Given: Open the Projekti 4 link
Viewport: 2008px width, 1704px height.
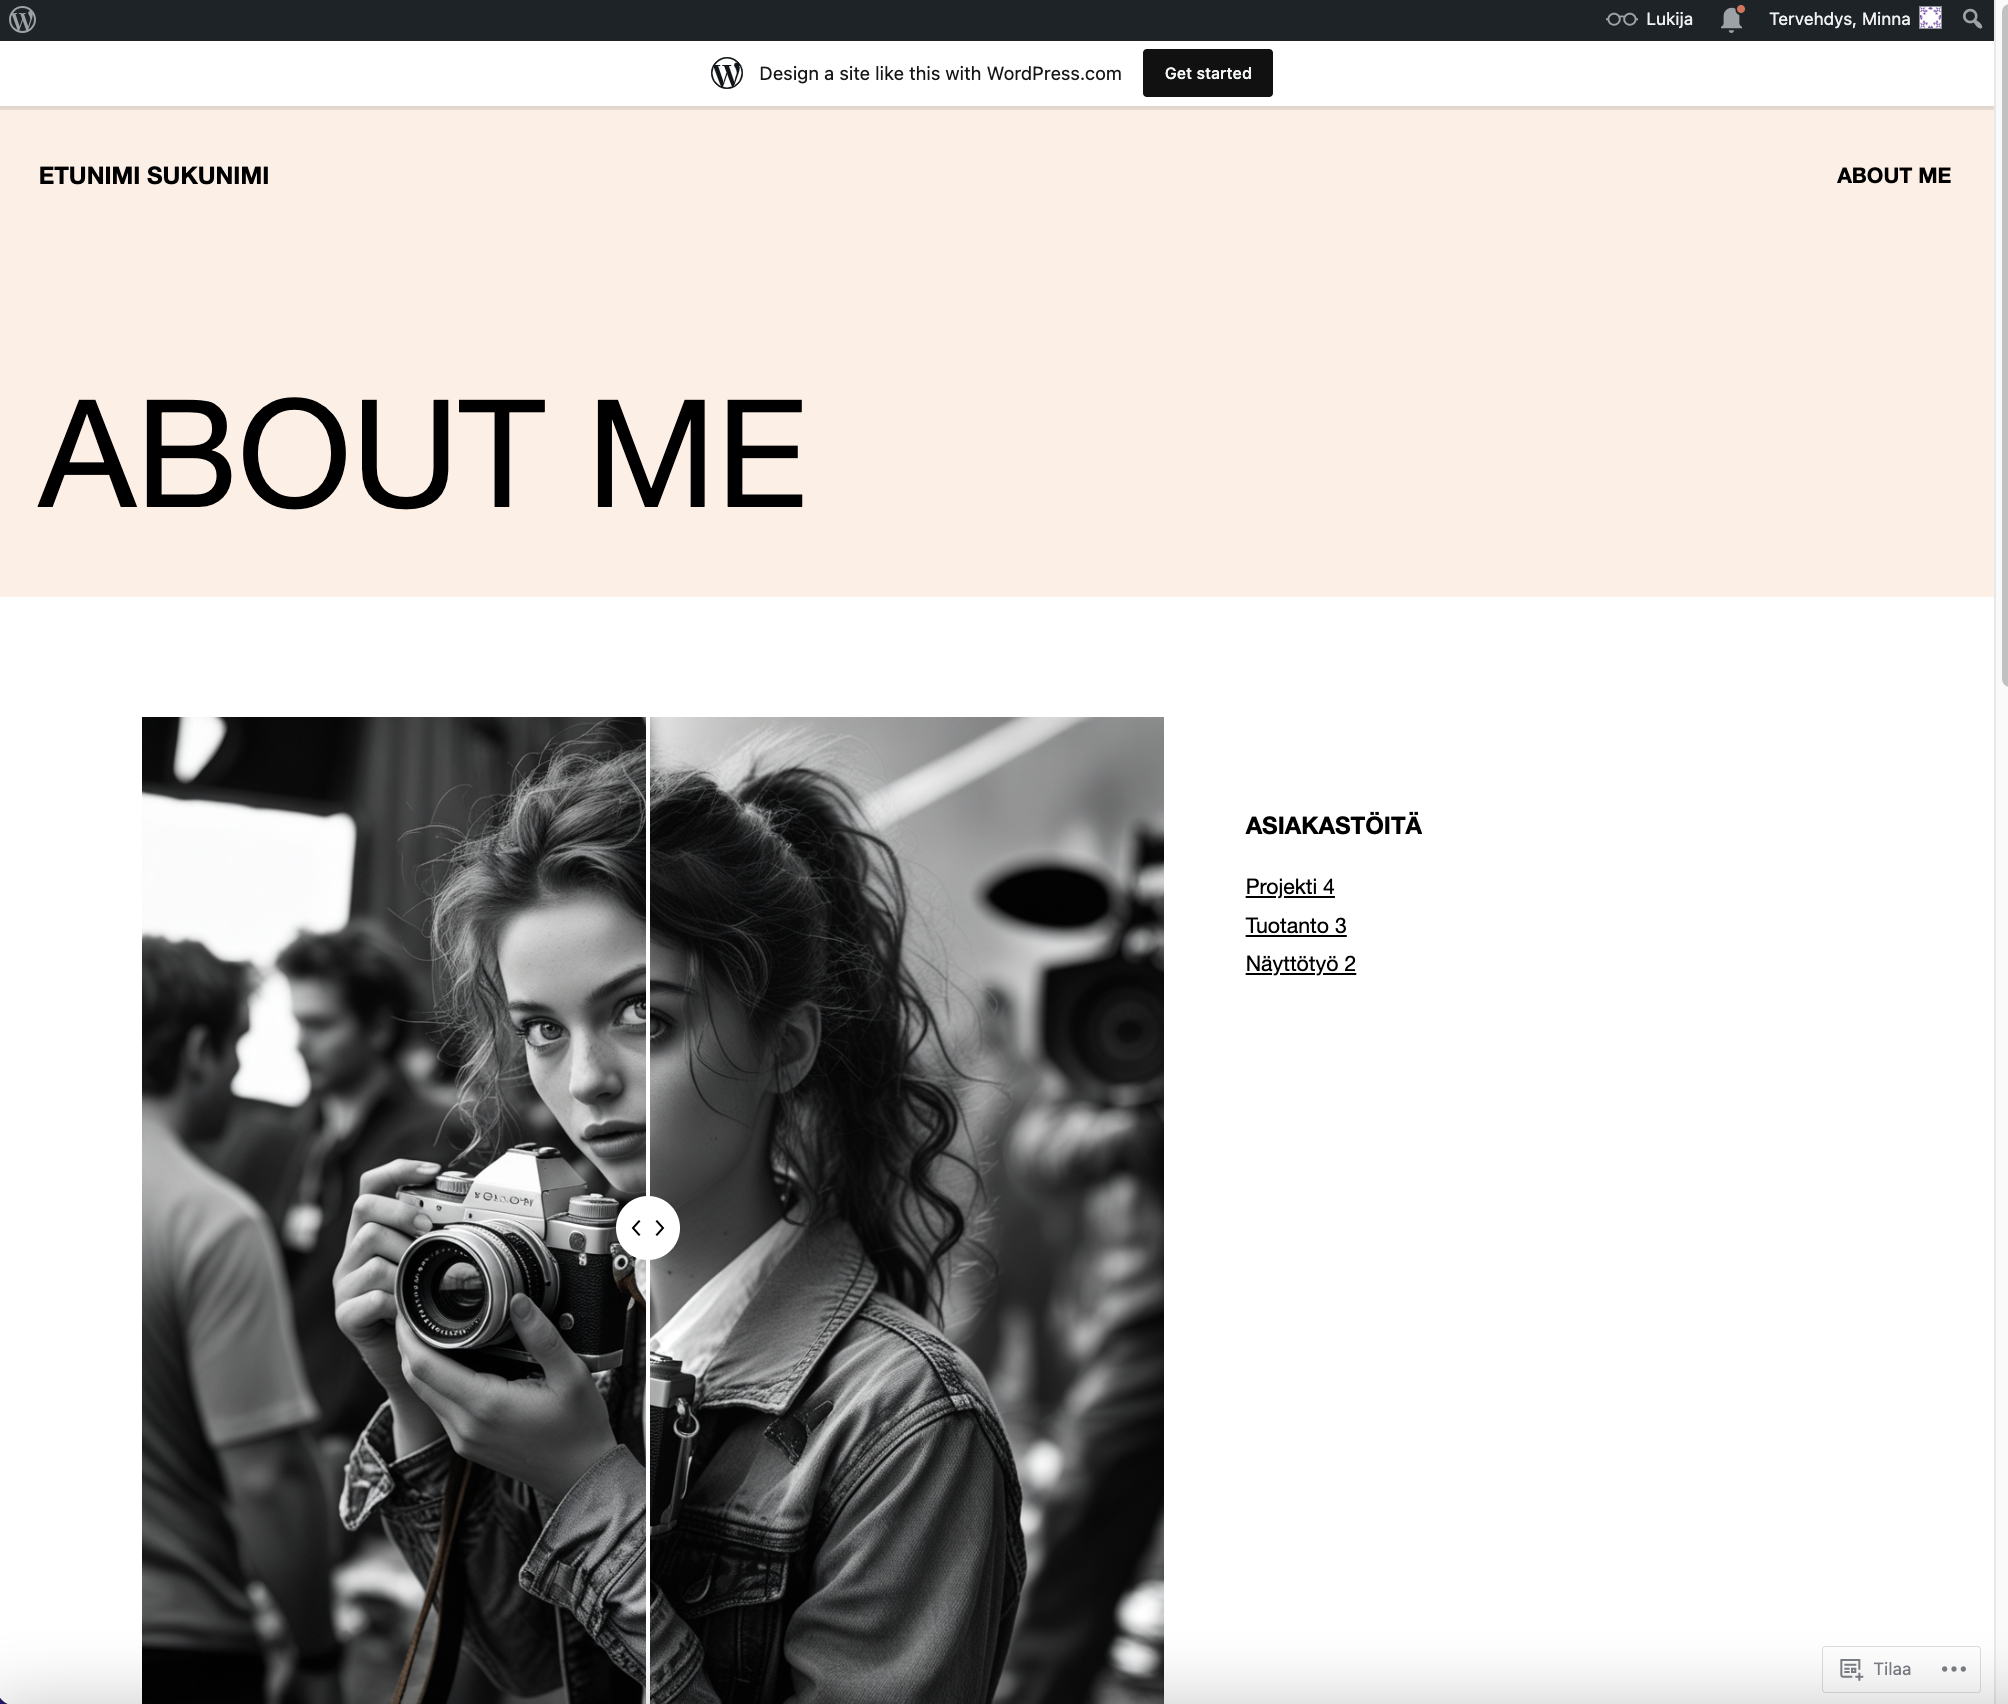Looking at the screenshot, I should click(x=1289, y=886).
